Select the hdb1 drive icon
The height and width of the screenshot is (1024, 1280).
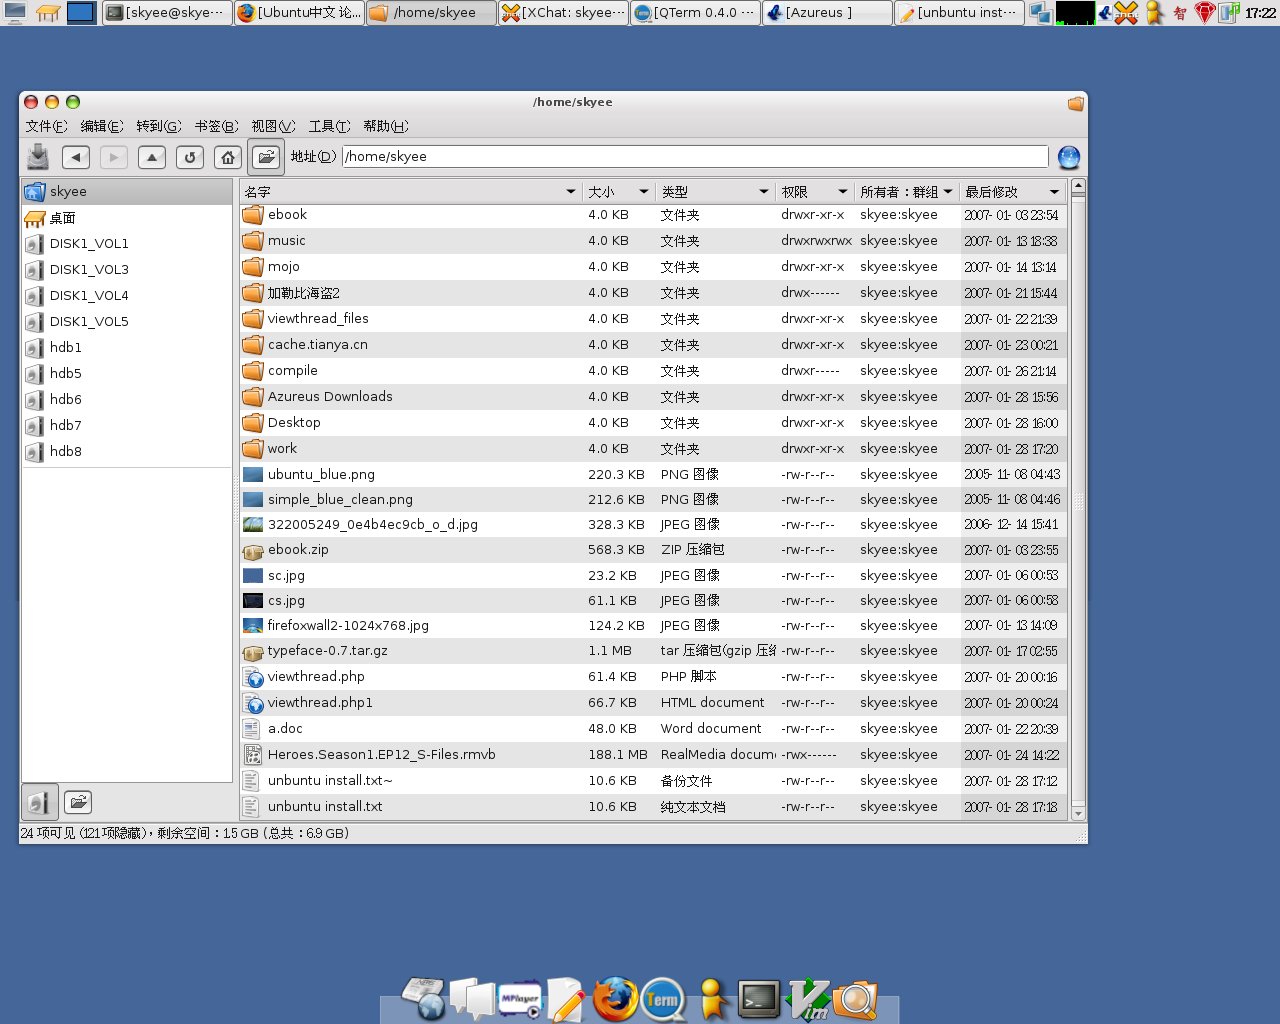pos(35,348)
